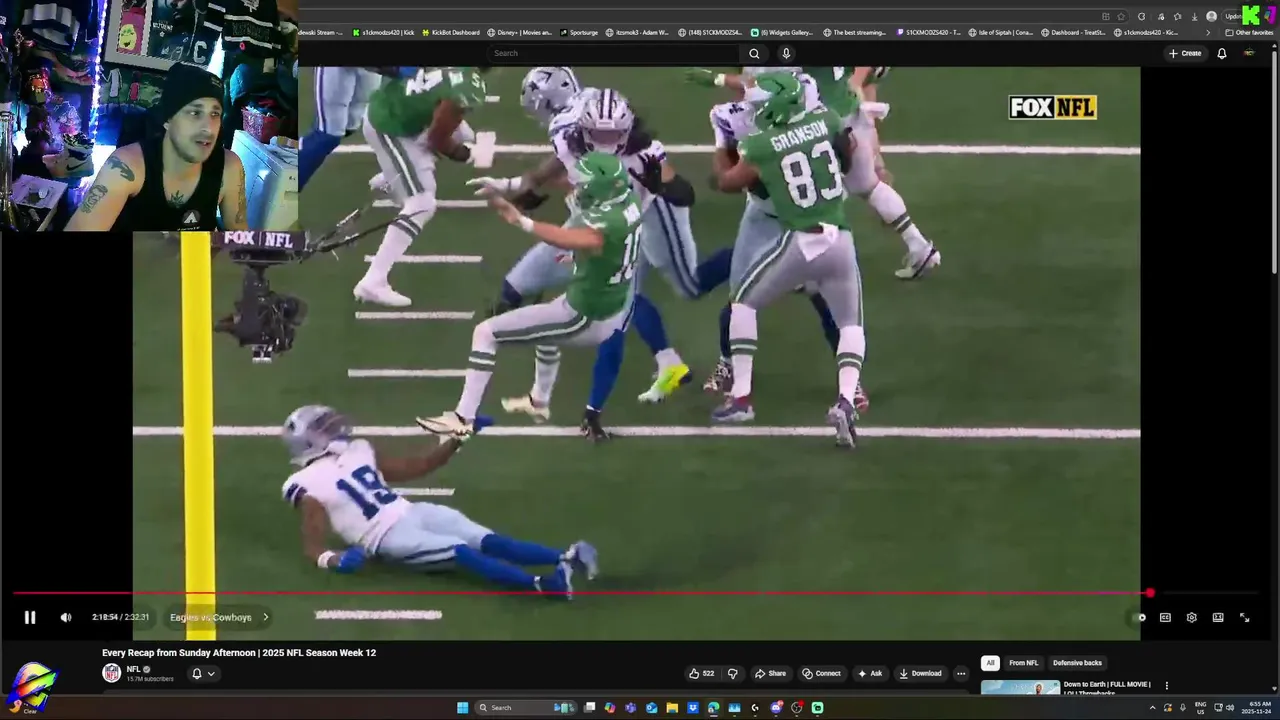Enter full screen mode
Image resolution: width=1280 pixels, height=720 pixels.
click(1245, 617)
